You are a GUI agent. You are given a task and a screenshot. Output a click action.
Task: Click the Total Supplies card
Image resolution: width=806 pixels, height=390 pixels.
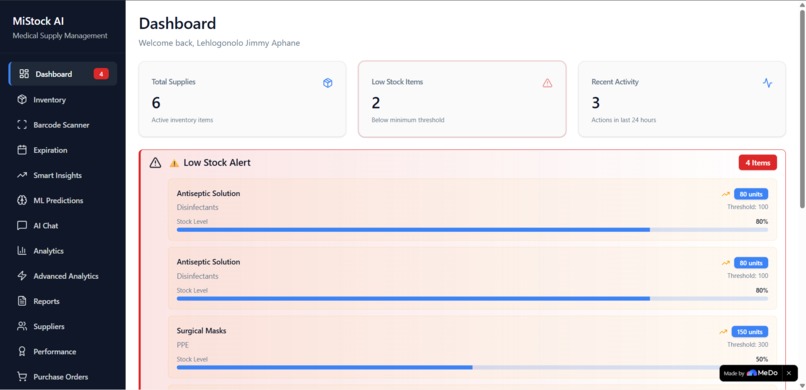[242, 99]
